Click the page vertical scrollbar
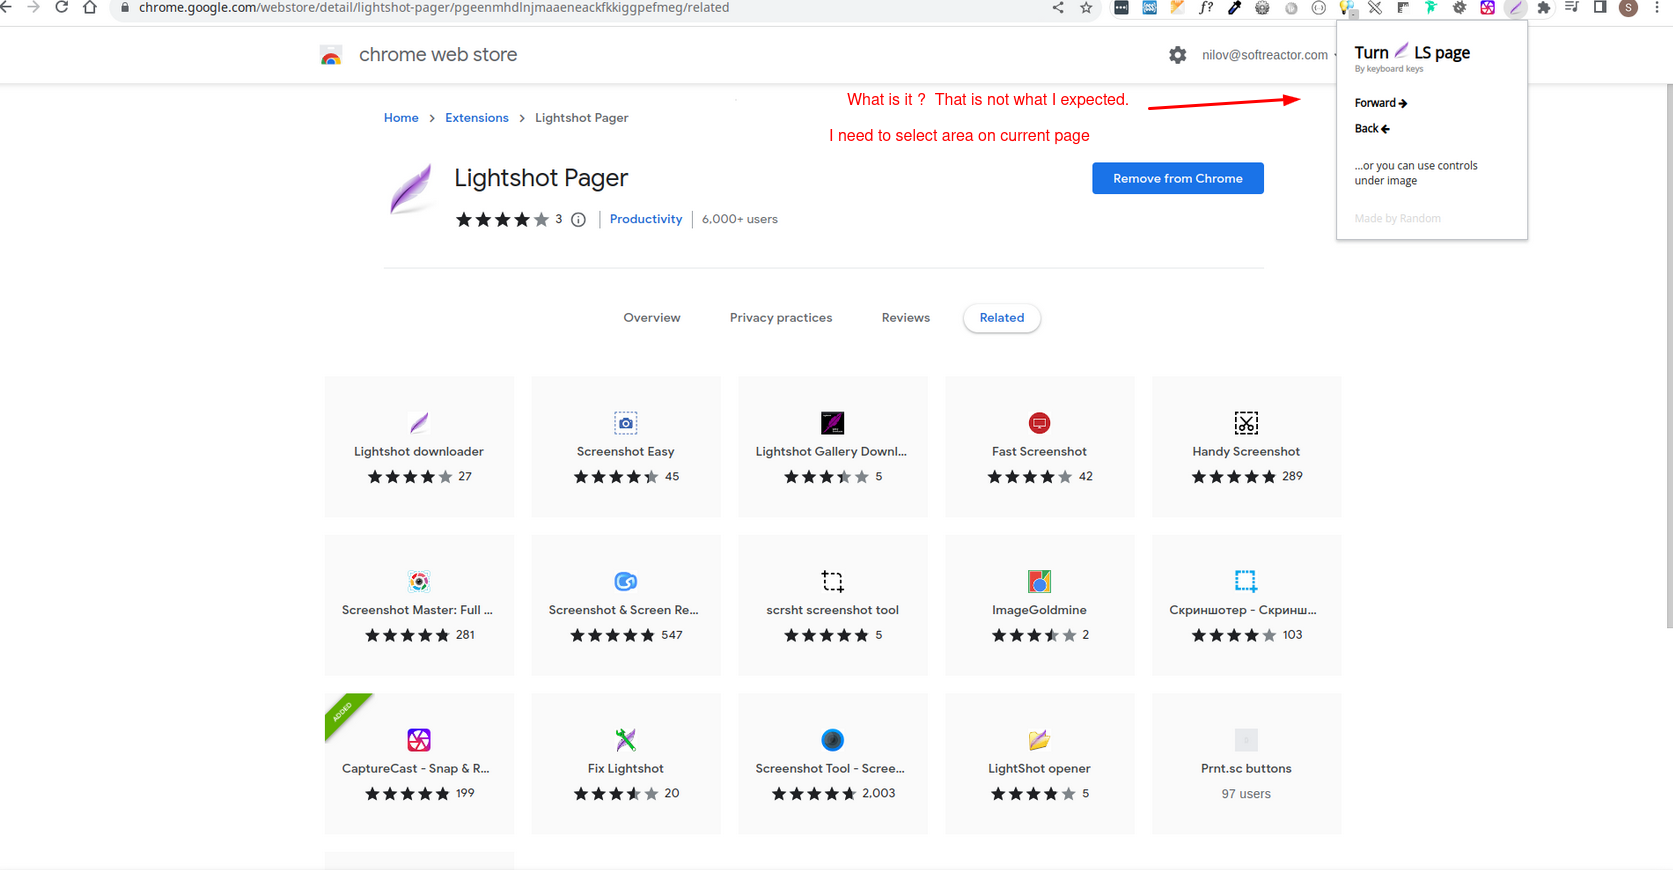This screenshot has height=870, width=1673. point(1669,355)
